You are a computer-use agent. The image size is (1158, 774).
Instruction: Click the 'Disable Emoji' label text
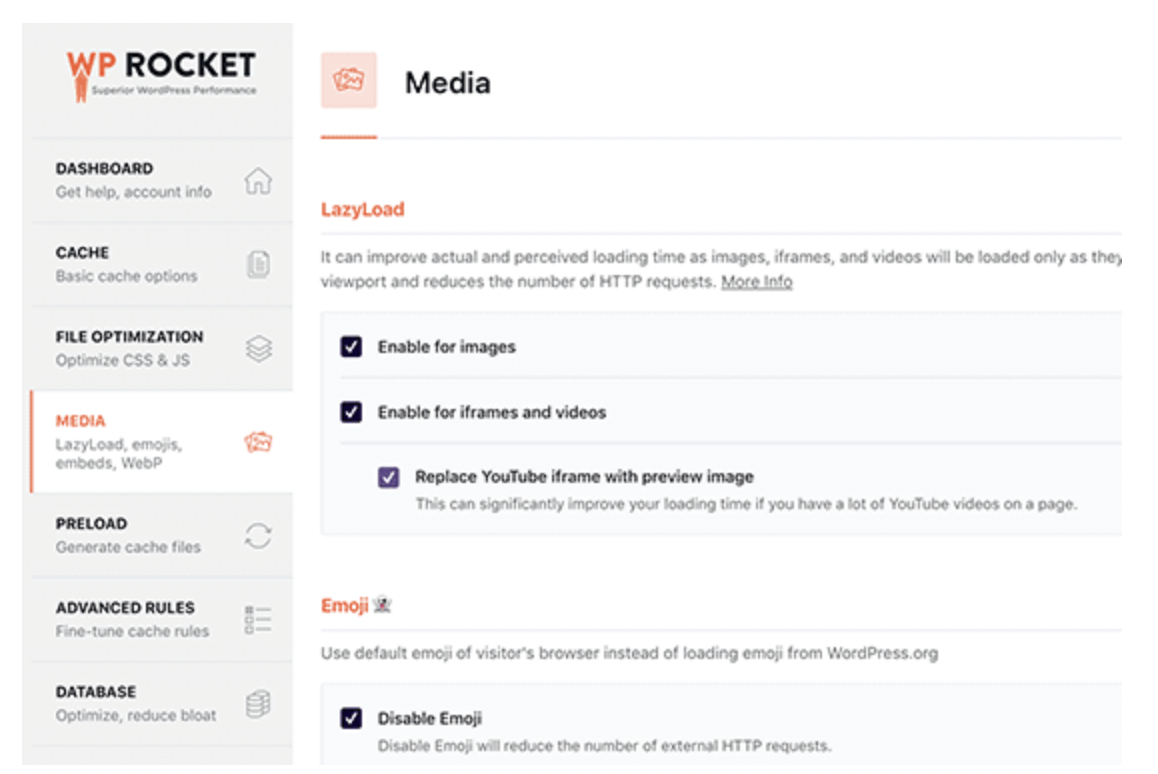pyautogui.click(x=430, y=718)
